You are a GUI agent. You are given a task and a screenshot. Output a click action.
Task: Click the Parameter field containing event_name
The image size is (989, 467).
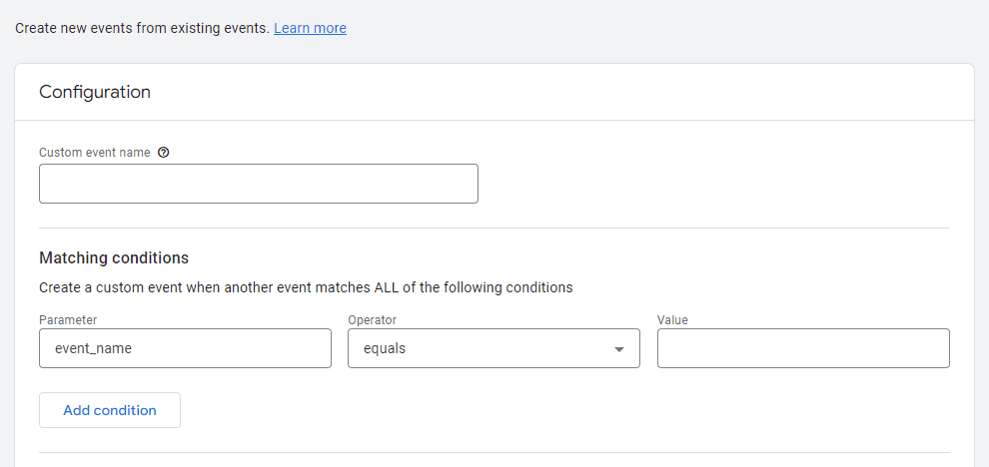click(185, 348)
